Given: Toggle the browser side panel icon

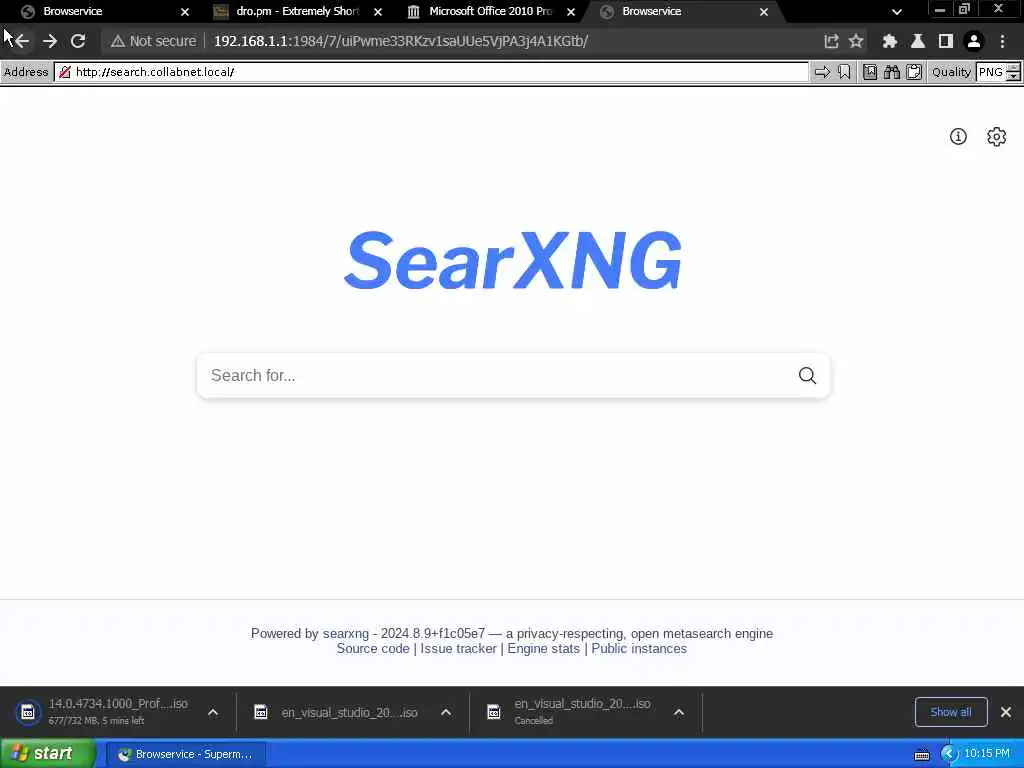Looking at the screenshot, I should (946, 41).
